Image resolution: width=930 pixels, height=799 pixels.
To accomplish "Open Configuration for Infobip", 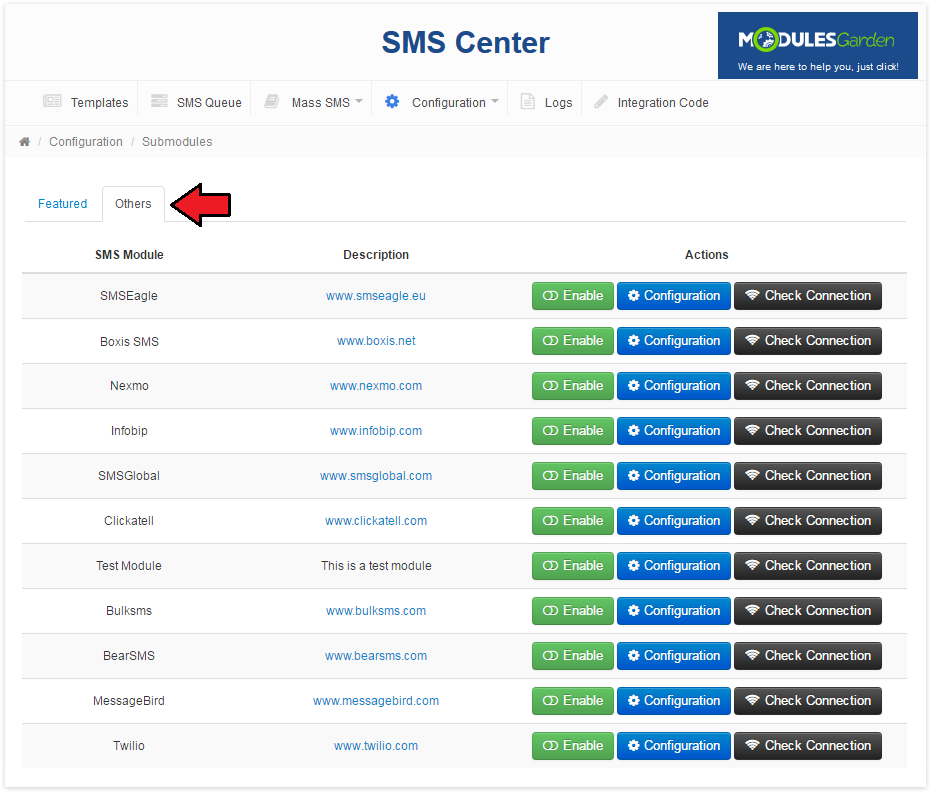I will (x=674, y=431).
